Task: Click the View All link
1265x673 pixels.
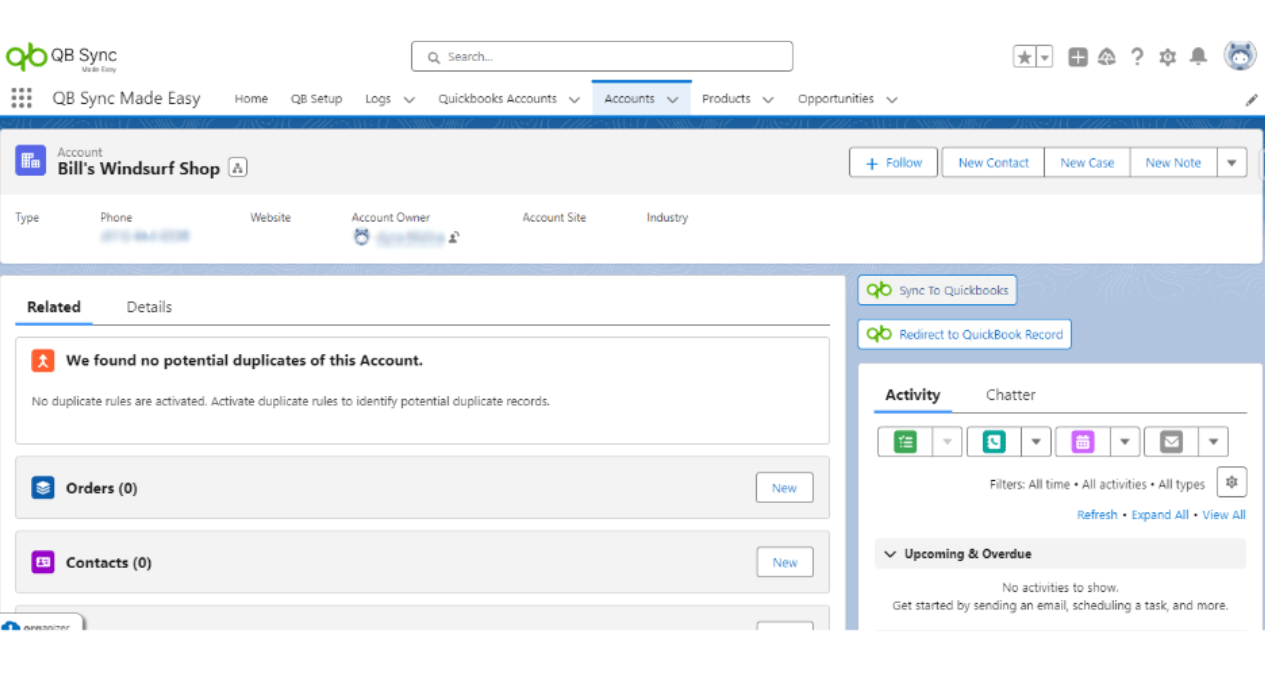Action: tap(1224, 515)
